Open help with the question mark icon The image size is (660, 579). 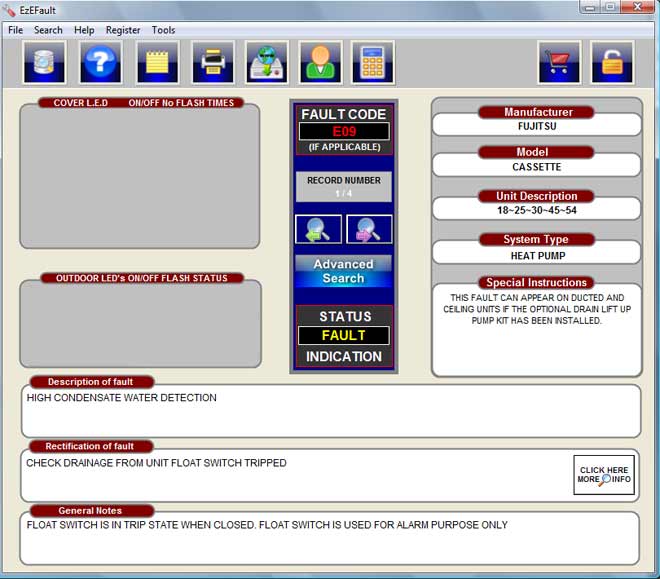[x=101, y=62]
